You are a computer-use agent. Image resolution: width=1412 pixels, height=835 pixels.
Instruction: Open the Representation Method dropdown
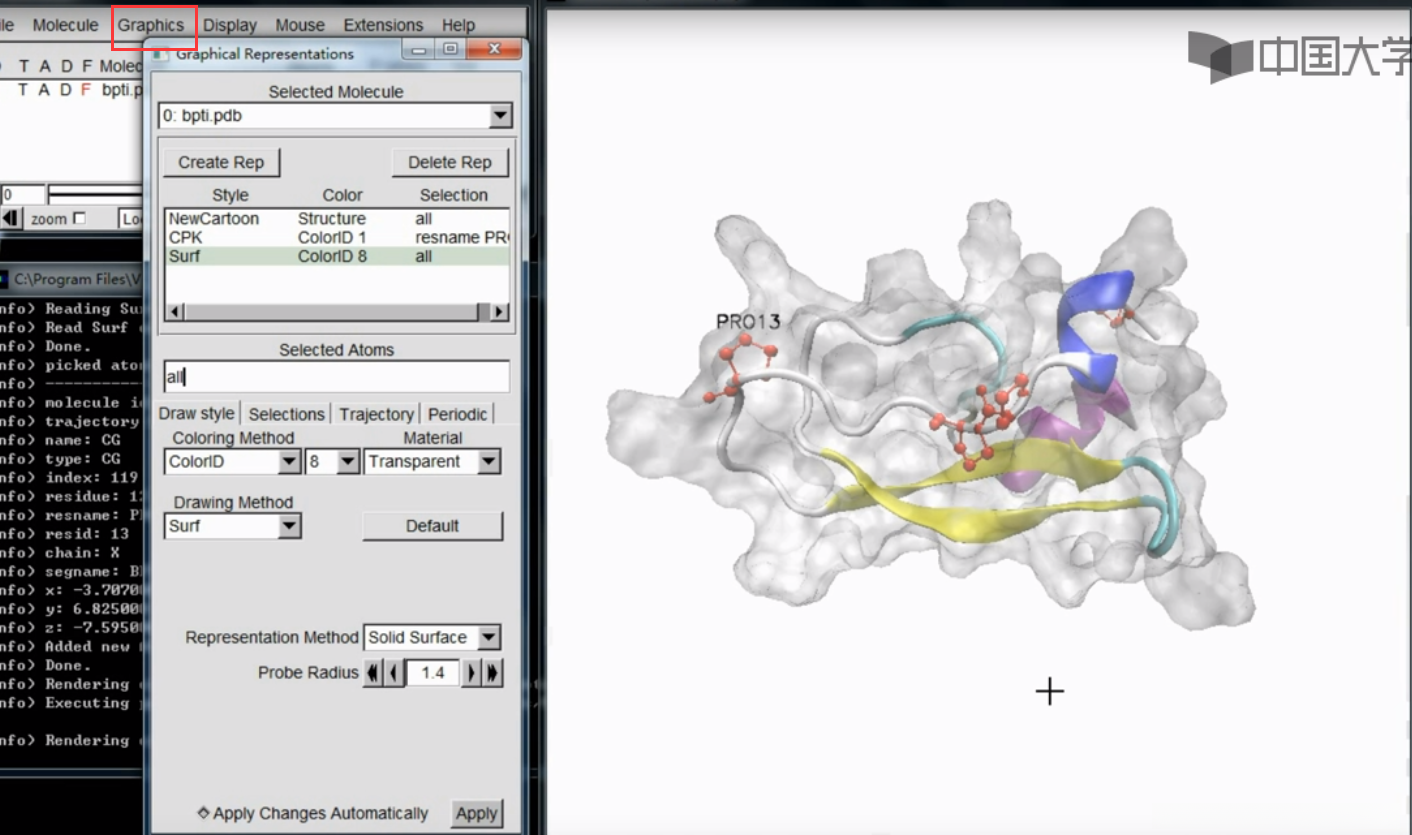pyautogui.click(x=489, y=637)
